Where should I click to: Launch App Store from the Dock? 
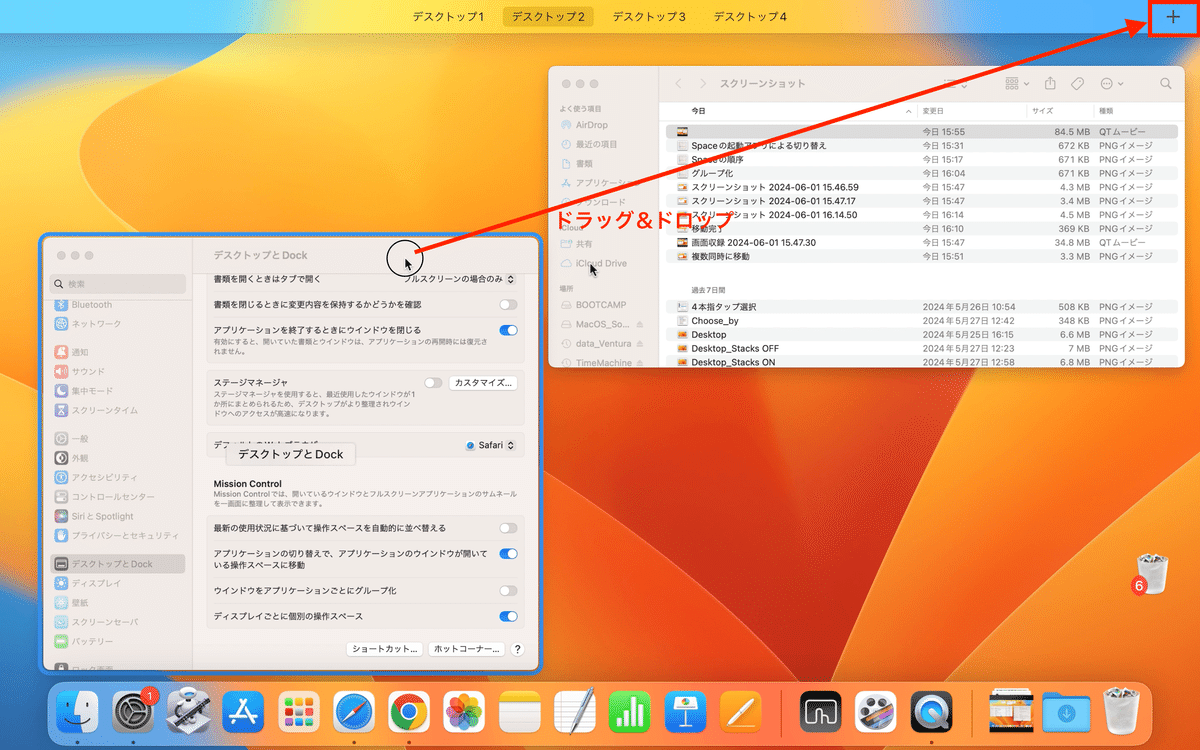pyautogui.click(x=243, y=713)
